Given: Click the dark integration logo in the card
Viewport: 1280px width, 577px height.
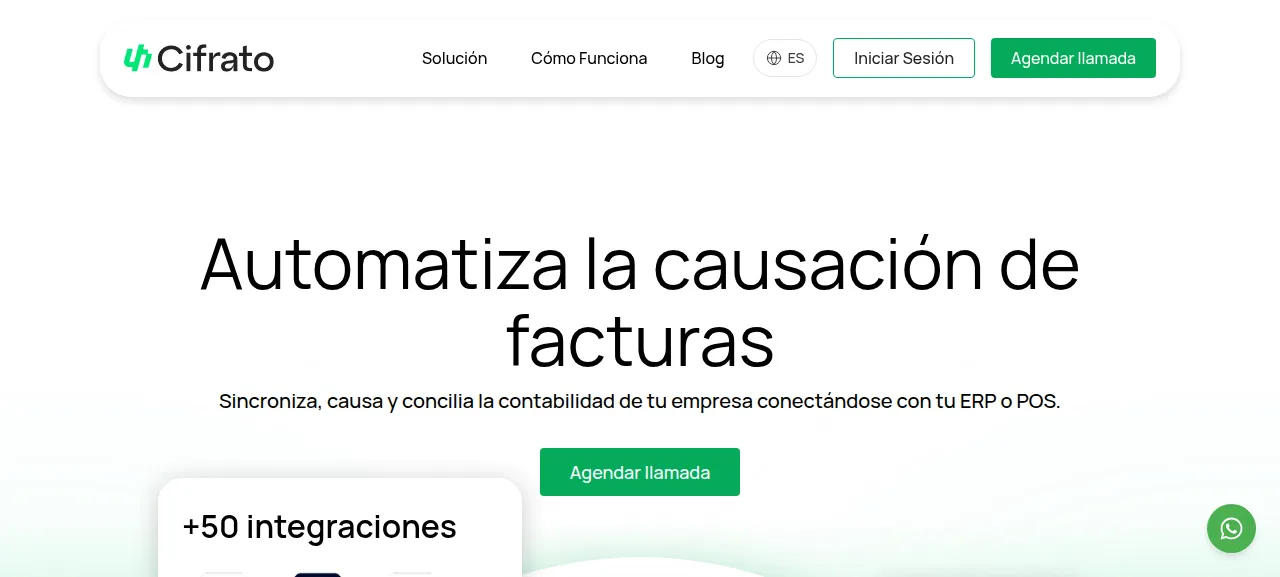Looking at the screenshot, I should (317, 574).
